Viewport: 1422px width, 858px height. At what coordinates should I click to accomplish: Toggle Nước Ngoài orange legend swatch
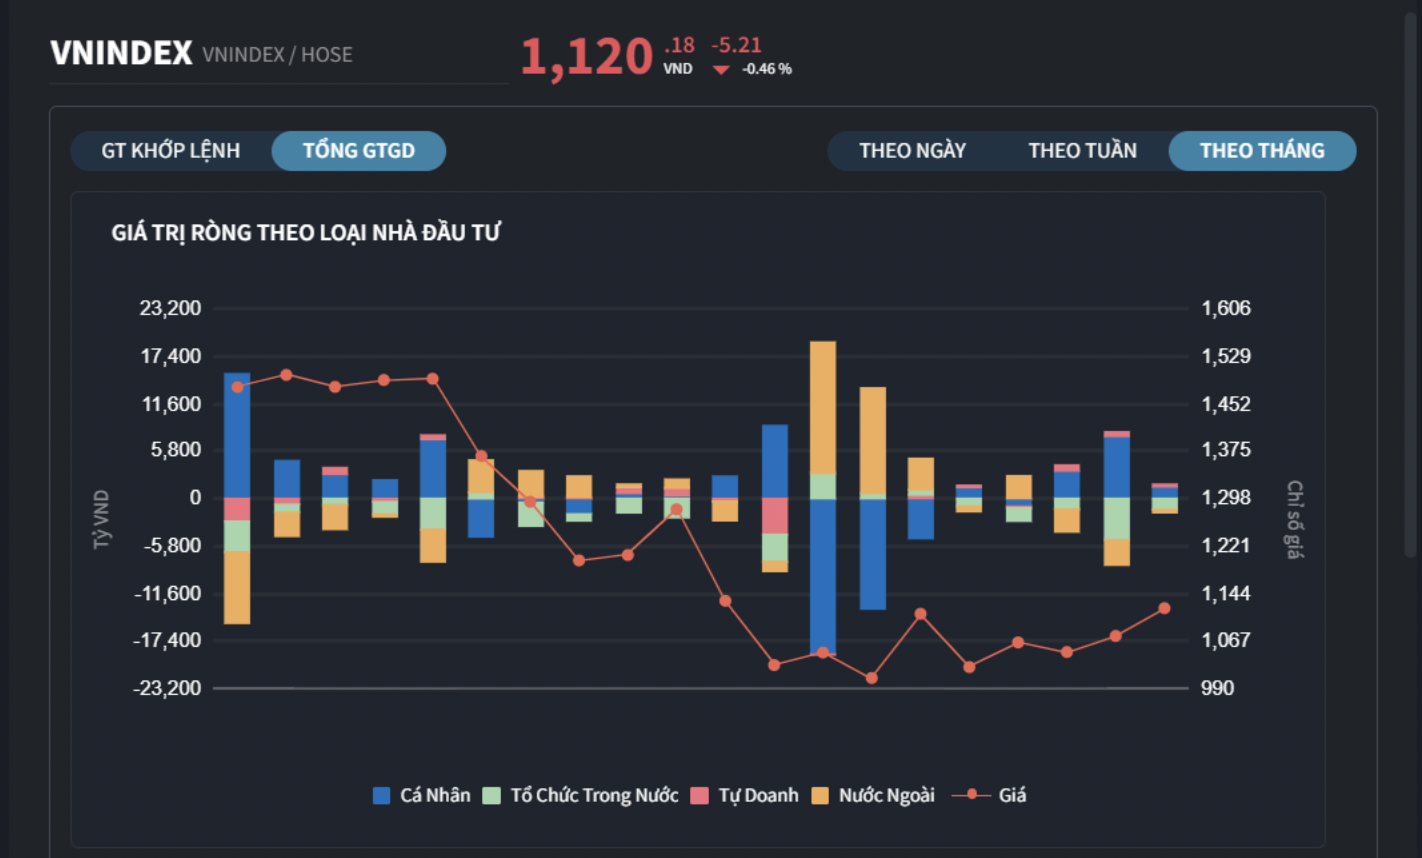coord(820,796)
